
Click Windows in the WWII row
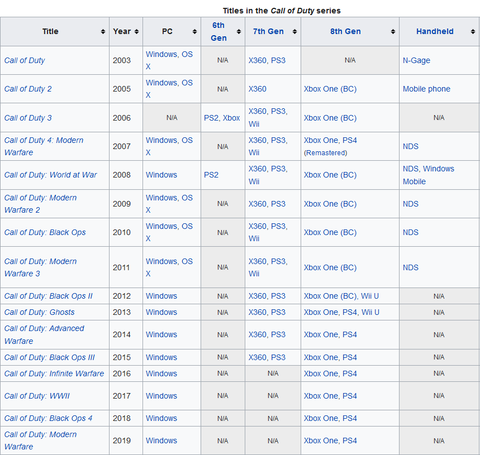point(161,396)
